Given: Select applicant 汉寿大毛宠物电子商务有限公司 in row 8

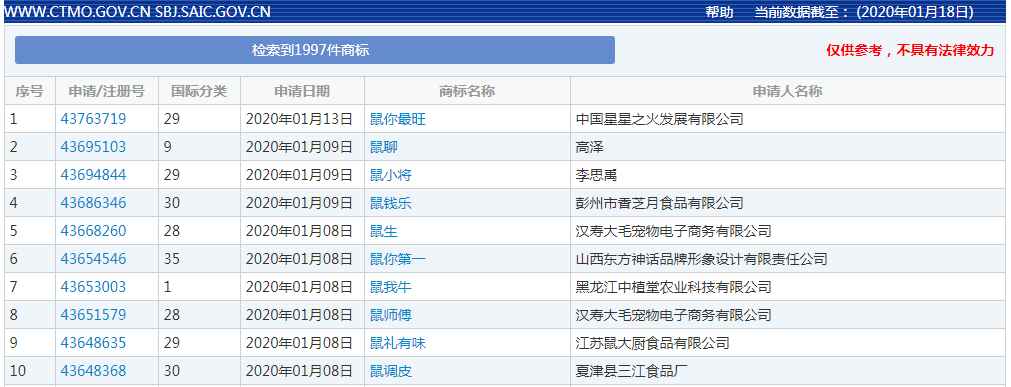Looking at the screenshot, I should (673, 315).
